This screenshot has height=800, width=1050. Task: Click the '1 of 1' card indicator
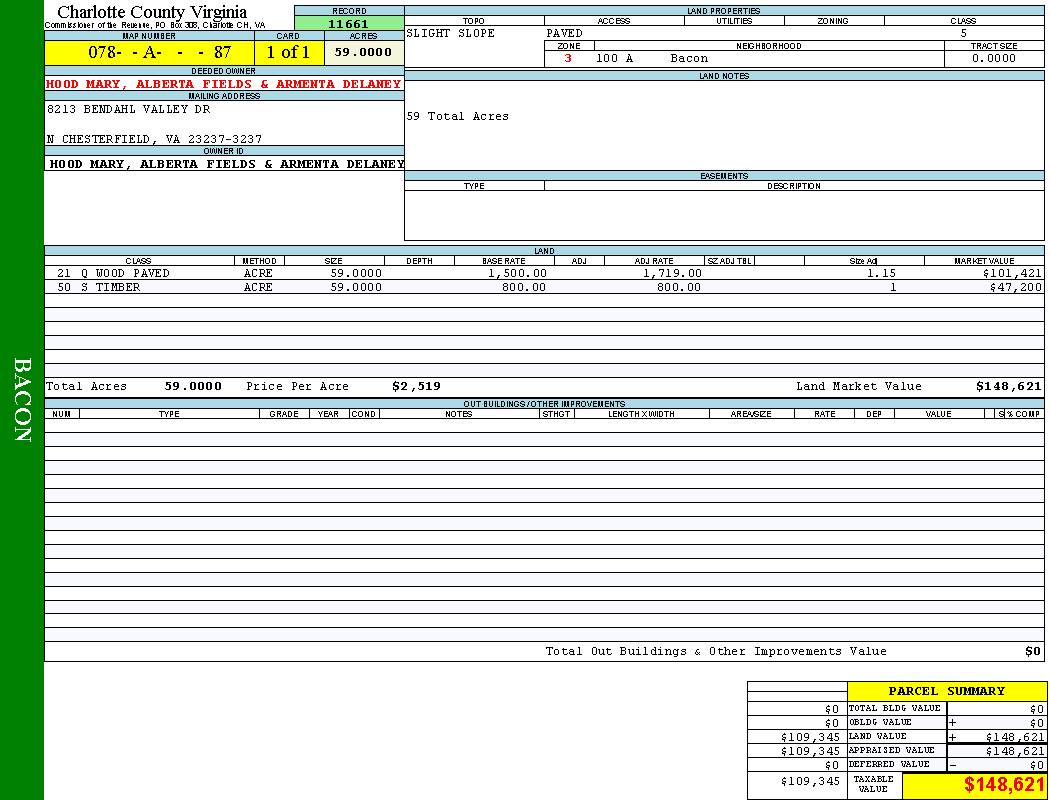[288, 53]
